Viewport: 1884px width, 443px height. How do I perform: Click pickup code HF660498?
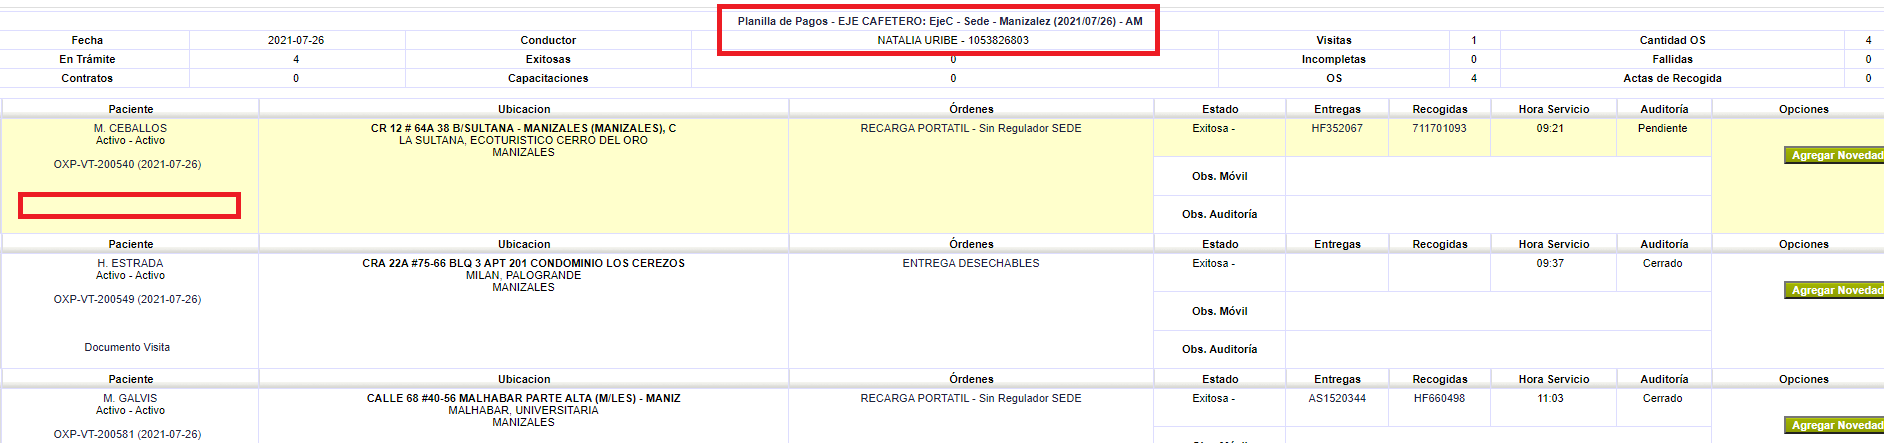(x=1439, y=398)
